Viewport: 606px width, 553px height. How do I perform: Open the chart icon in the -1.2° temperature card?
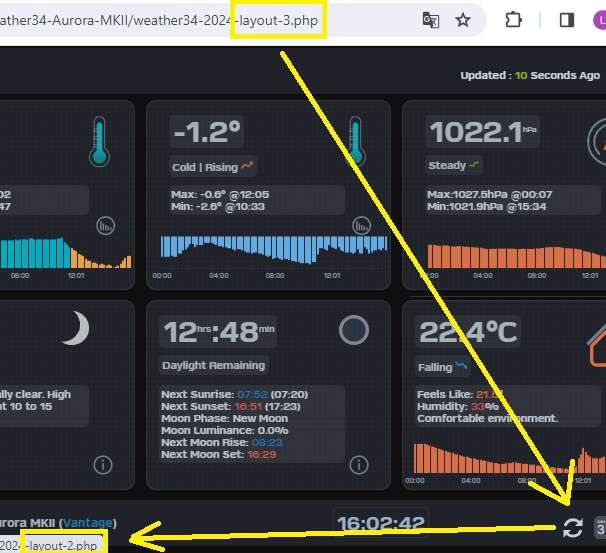(362, 226)
